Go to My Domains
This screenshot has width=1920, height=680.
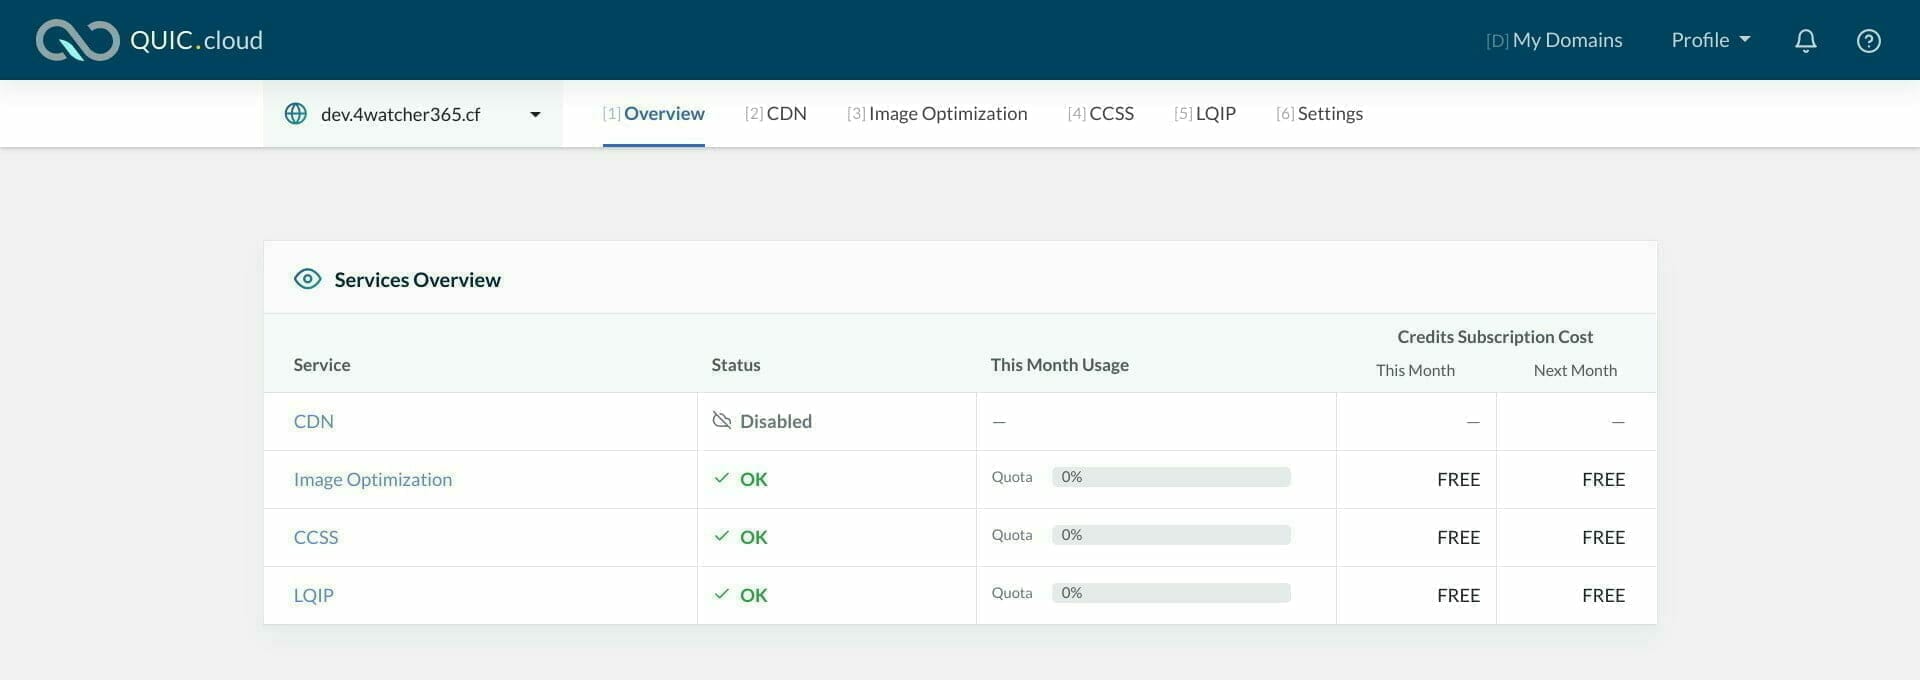(1554, 40)
